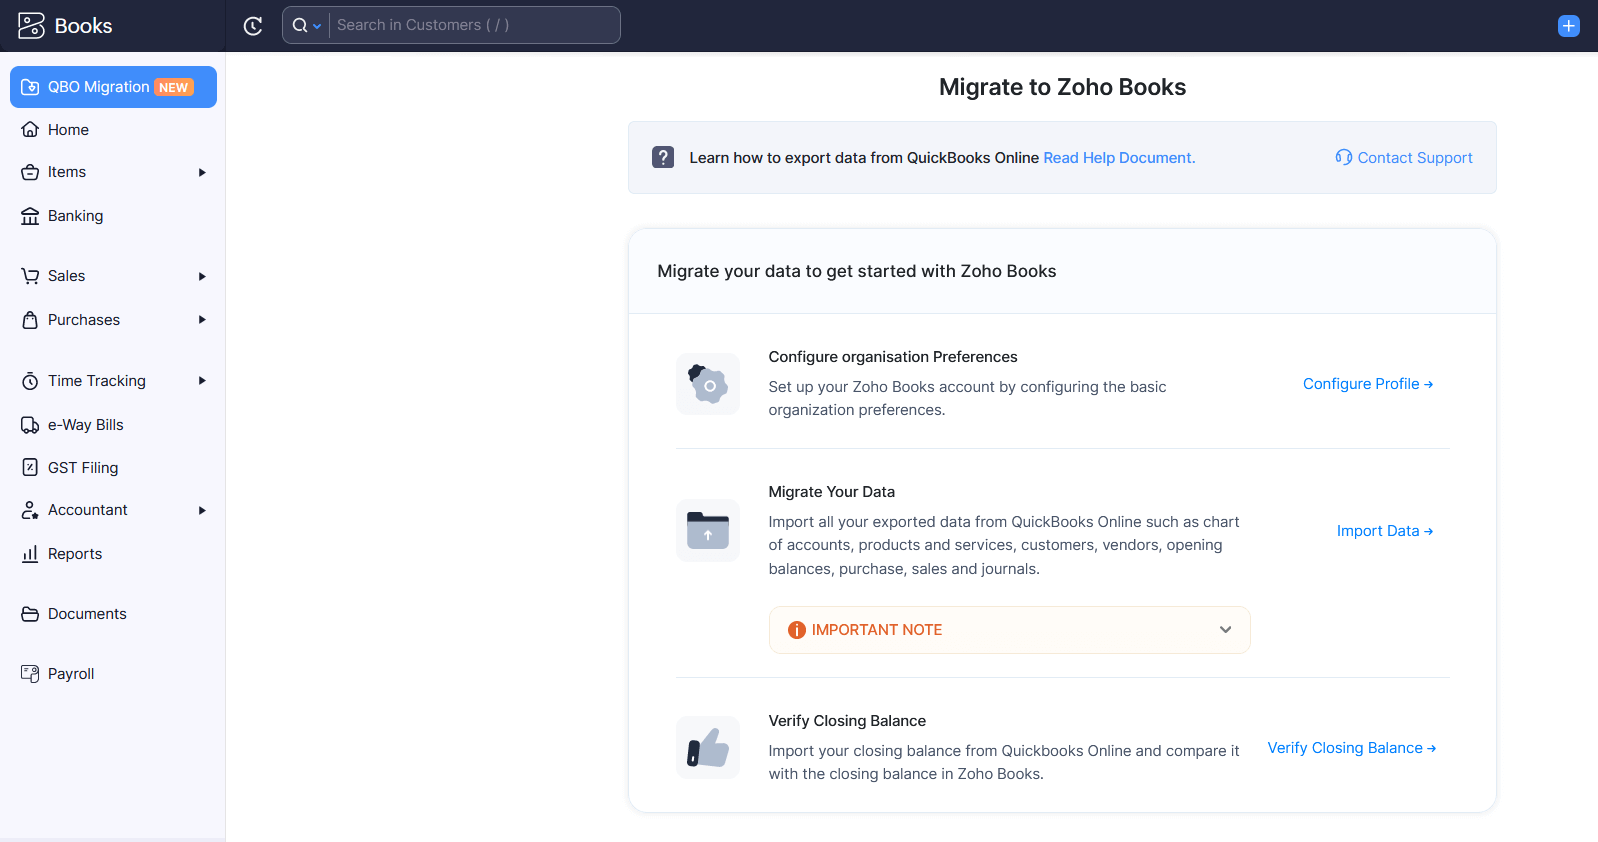The image size is (1598, 842).
Task: Click the e-Way Bills truck icon
Action: (30, 425)
